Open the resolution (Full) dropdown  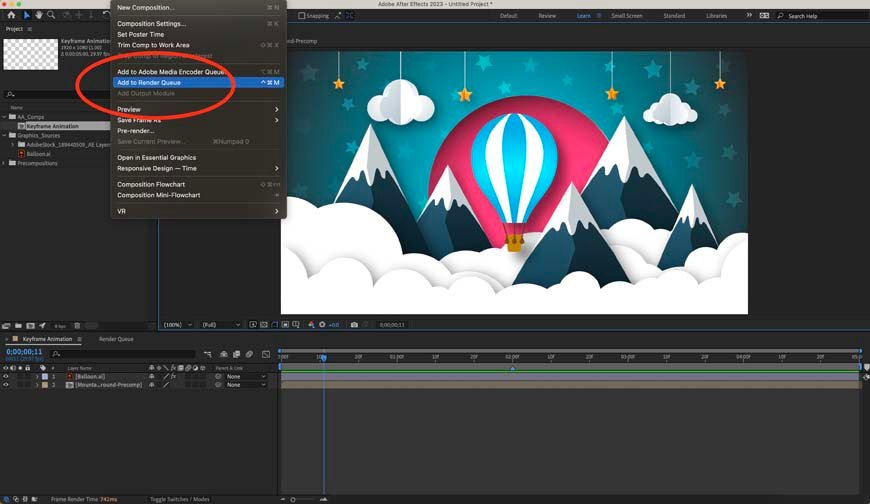pos(221,325)
